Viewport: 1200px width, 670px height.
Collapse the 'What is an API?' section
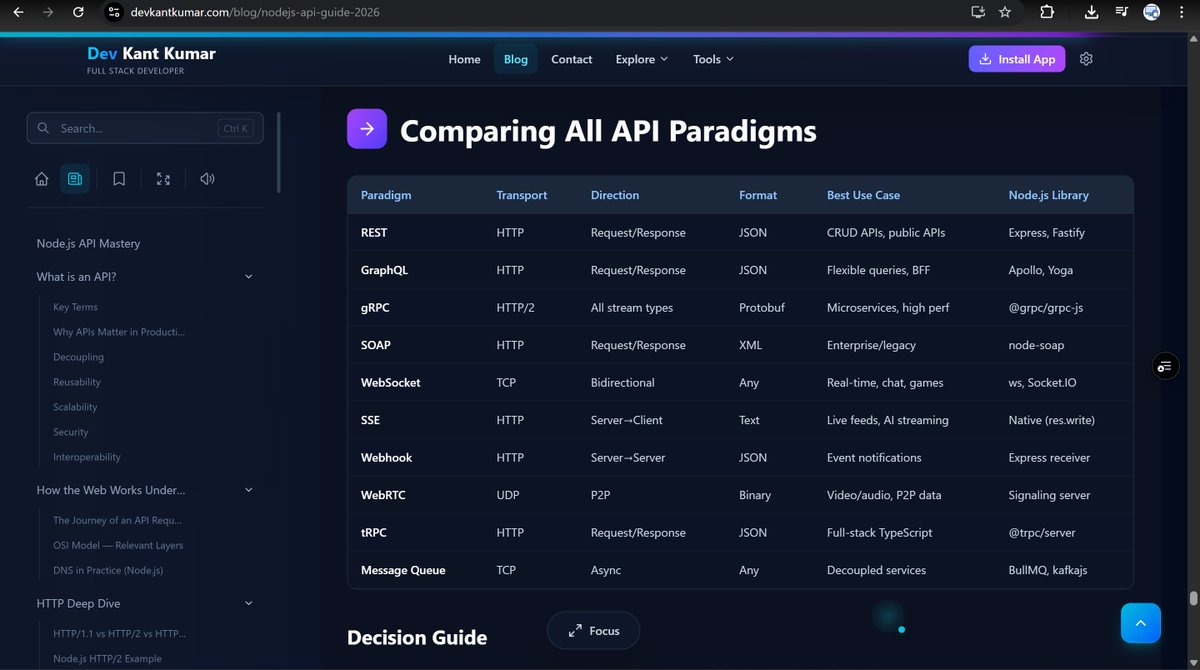249,277
